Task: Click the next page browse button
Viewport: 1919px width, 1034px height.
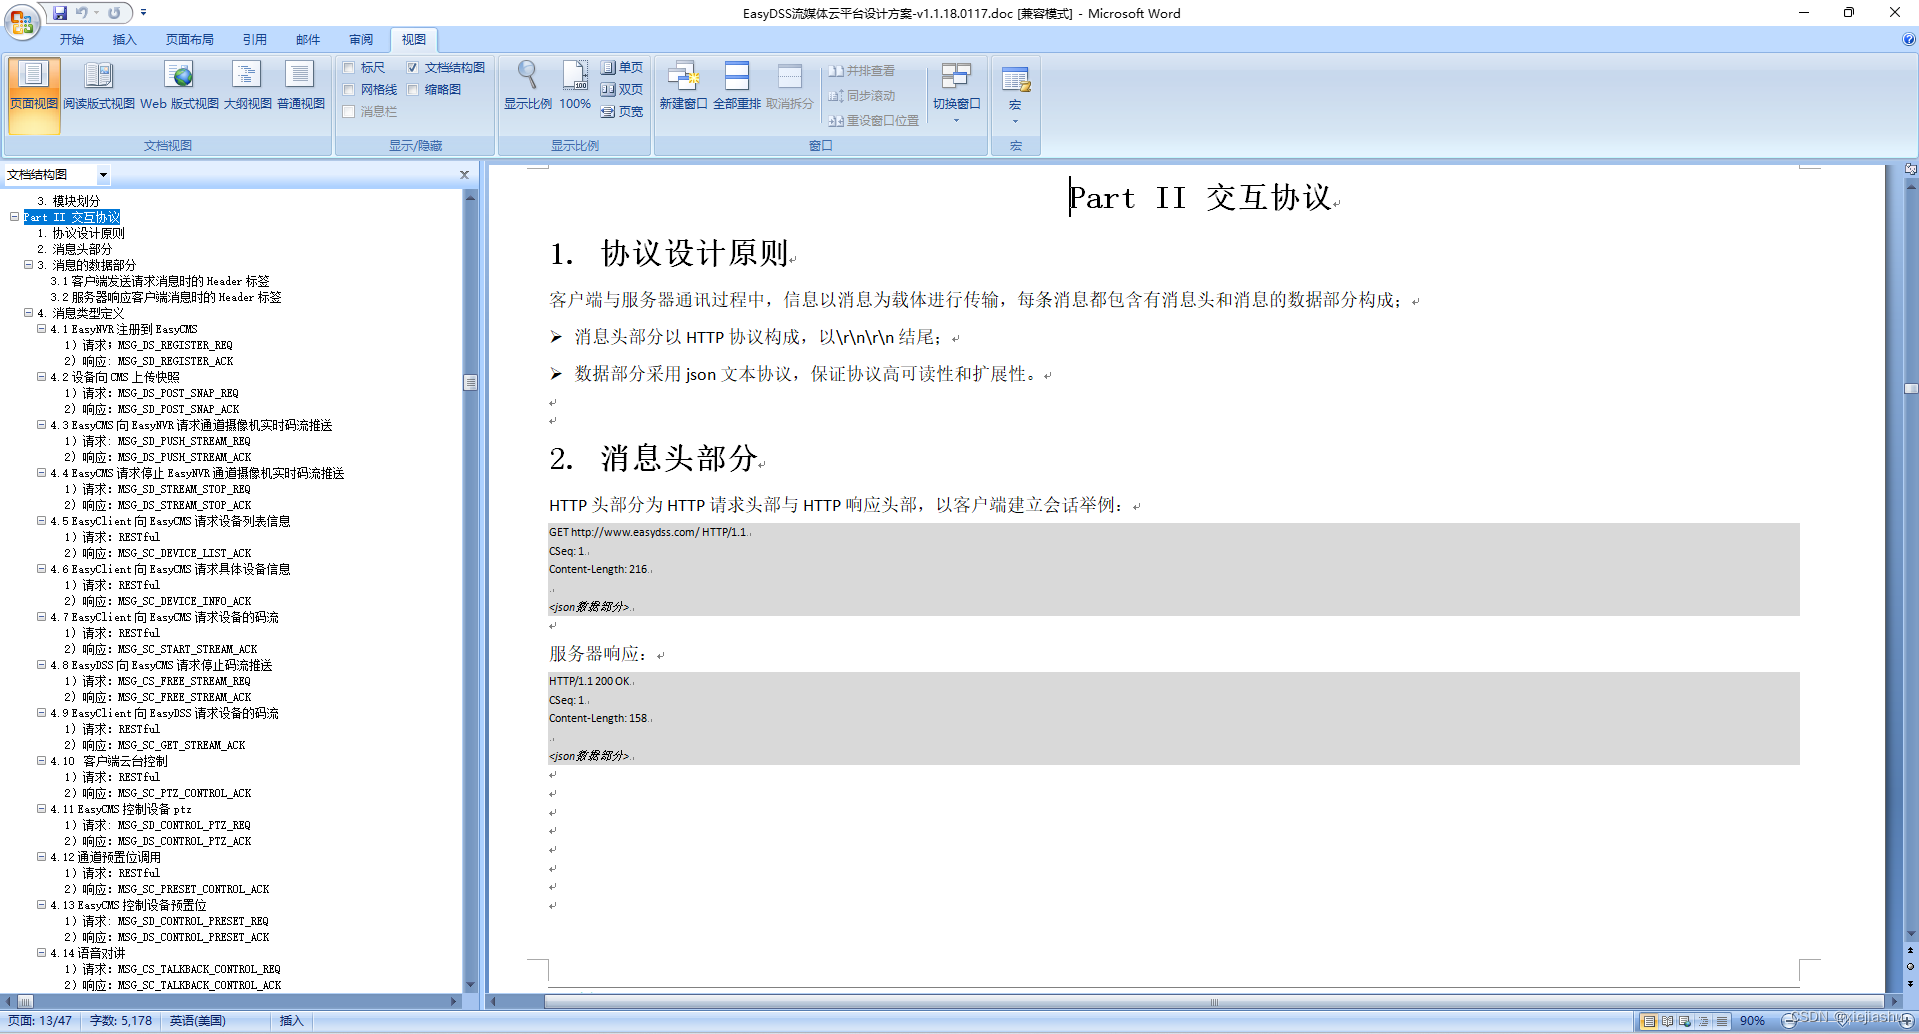Action: tap(1910, 983)
